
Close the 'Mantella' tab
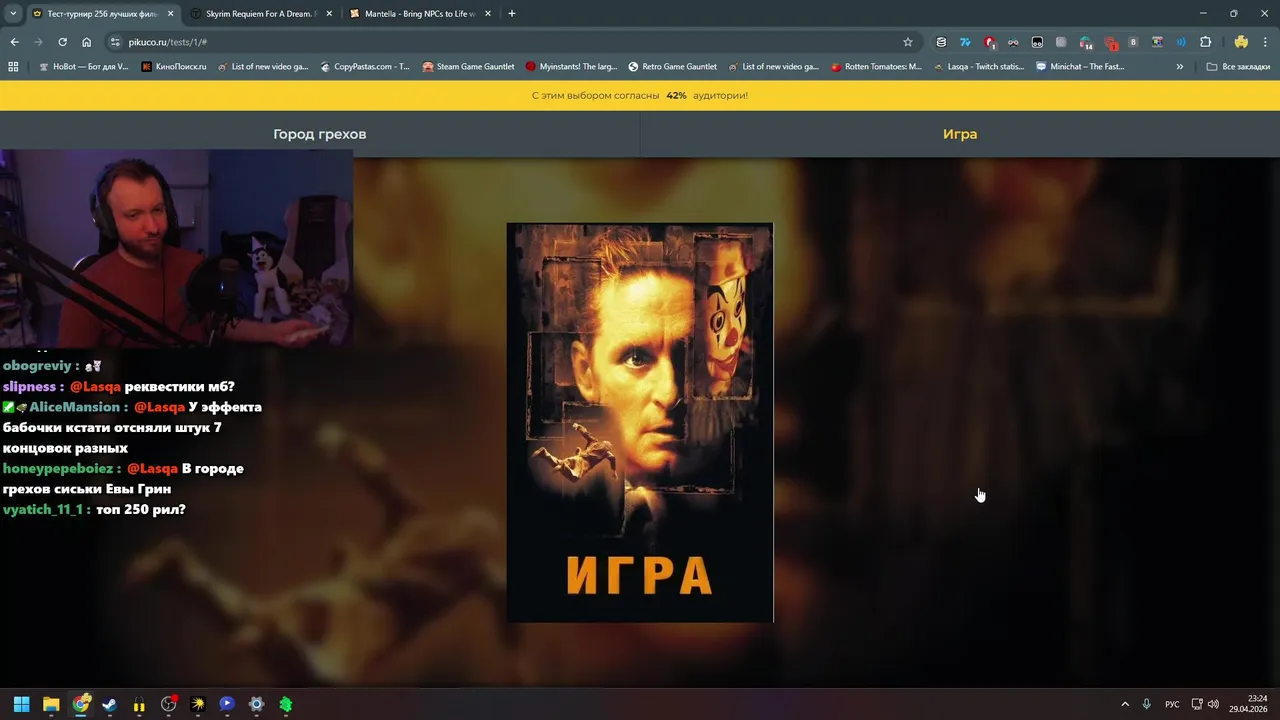tap(489, 14)
